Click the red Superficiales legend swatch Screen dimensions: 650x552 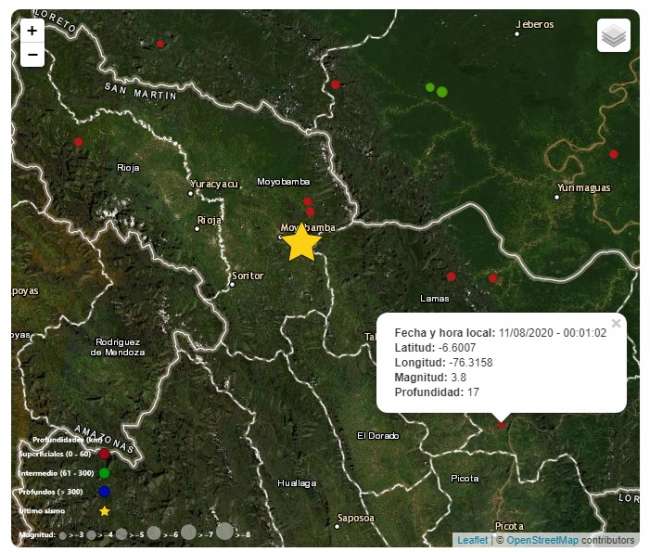(105, 454)
